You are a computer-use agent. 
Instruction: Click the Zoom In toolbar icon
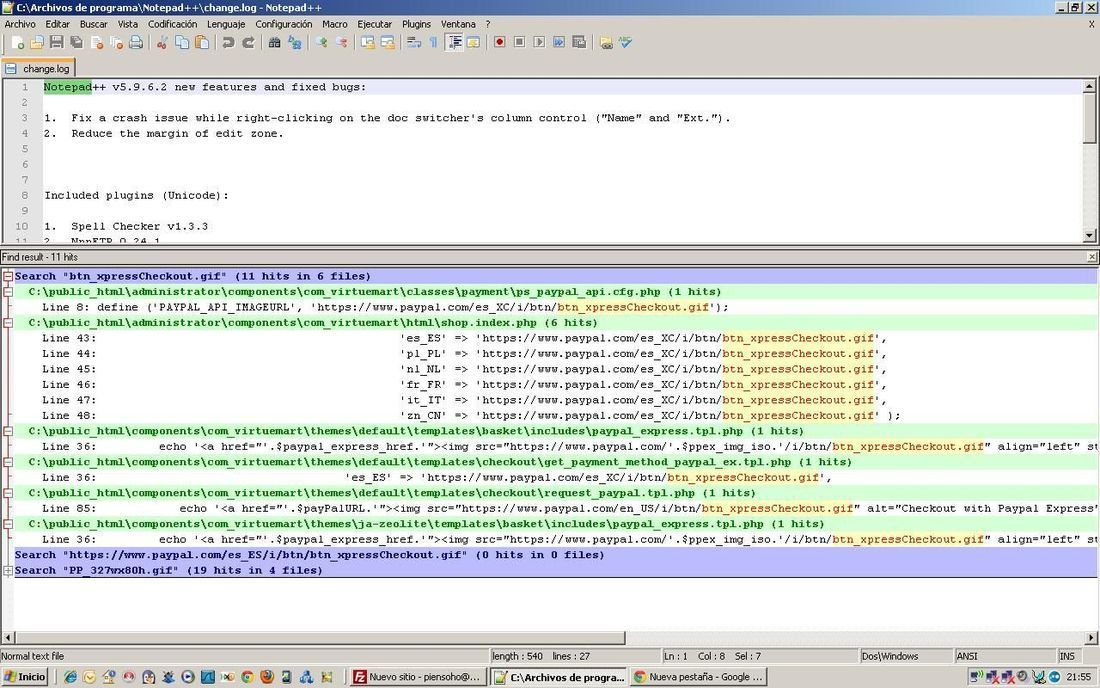pos(321,43)
